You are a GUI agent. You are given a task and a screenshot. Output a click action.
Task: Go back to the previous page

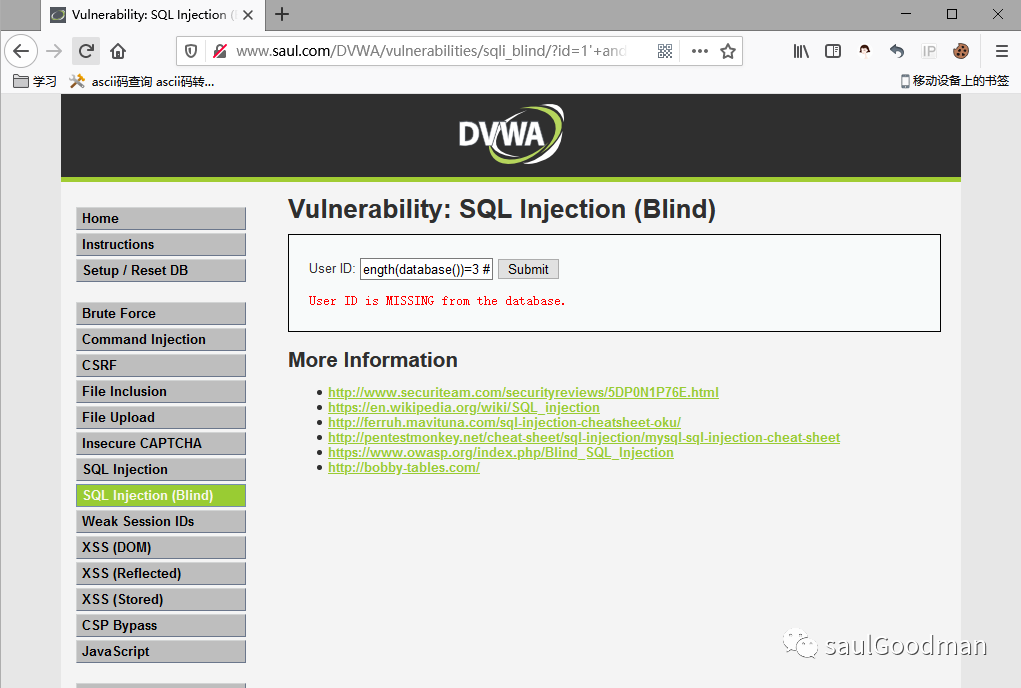pyautogui.click(x=21, y=51)
